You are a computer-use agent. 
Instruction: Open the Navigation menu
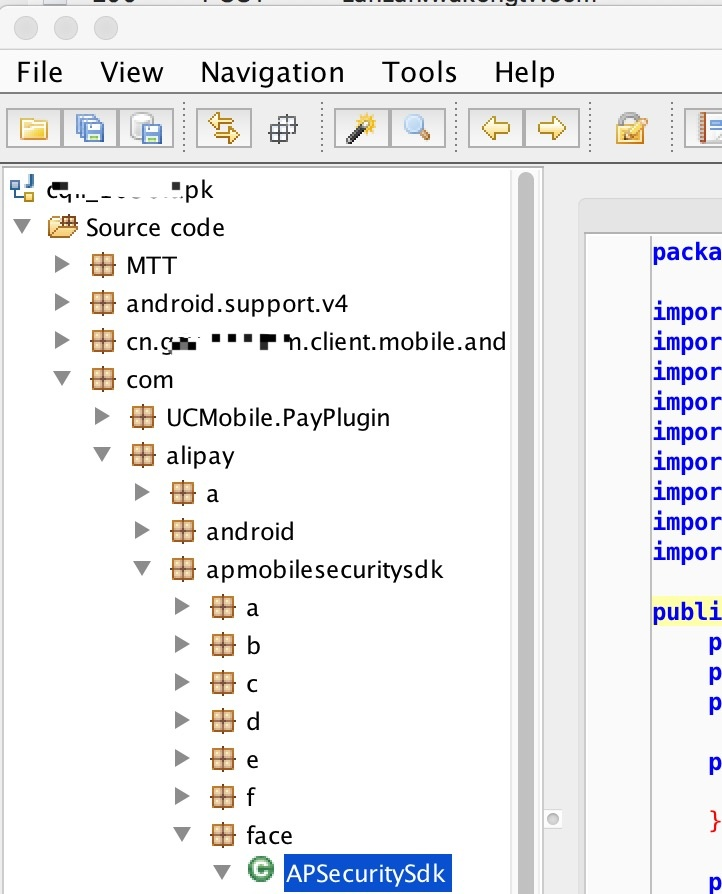(273, 72)
